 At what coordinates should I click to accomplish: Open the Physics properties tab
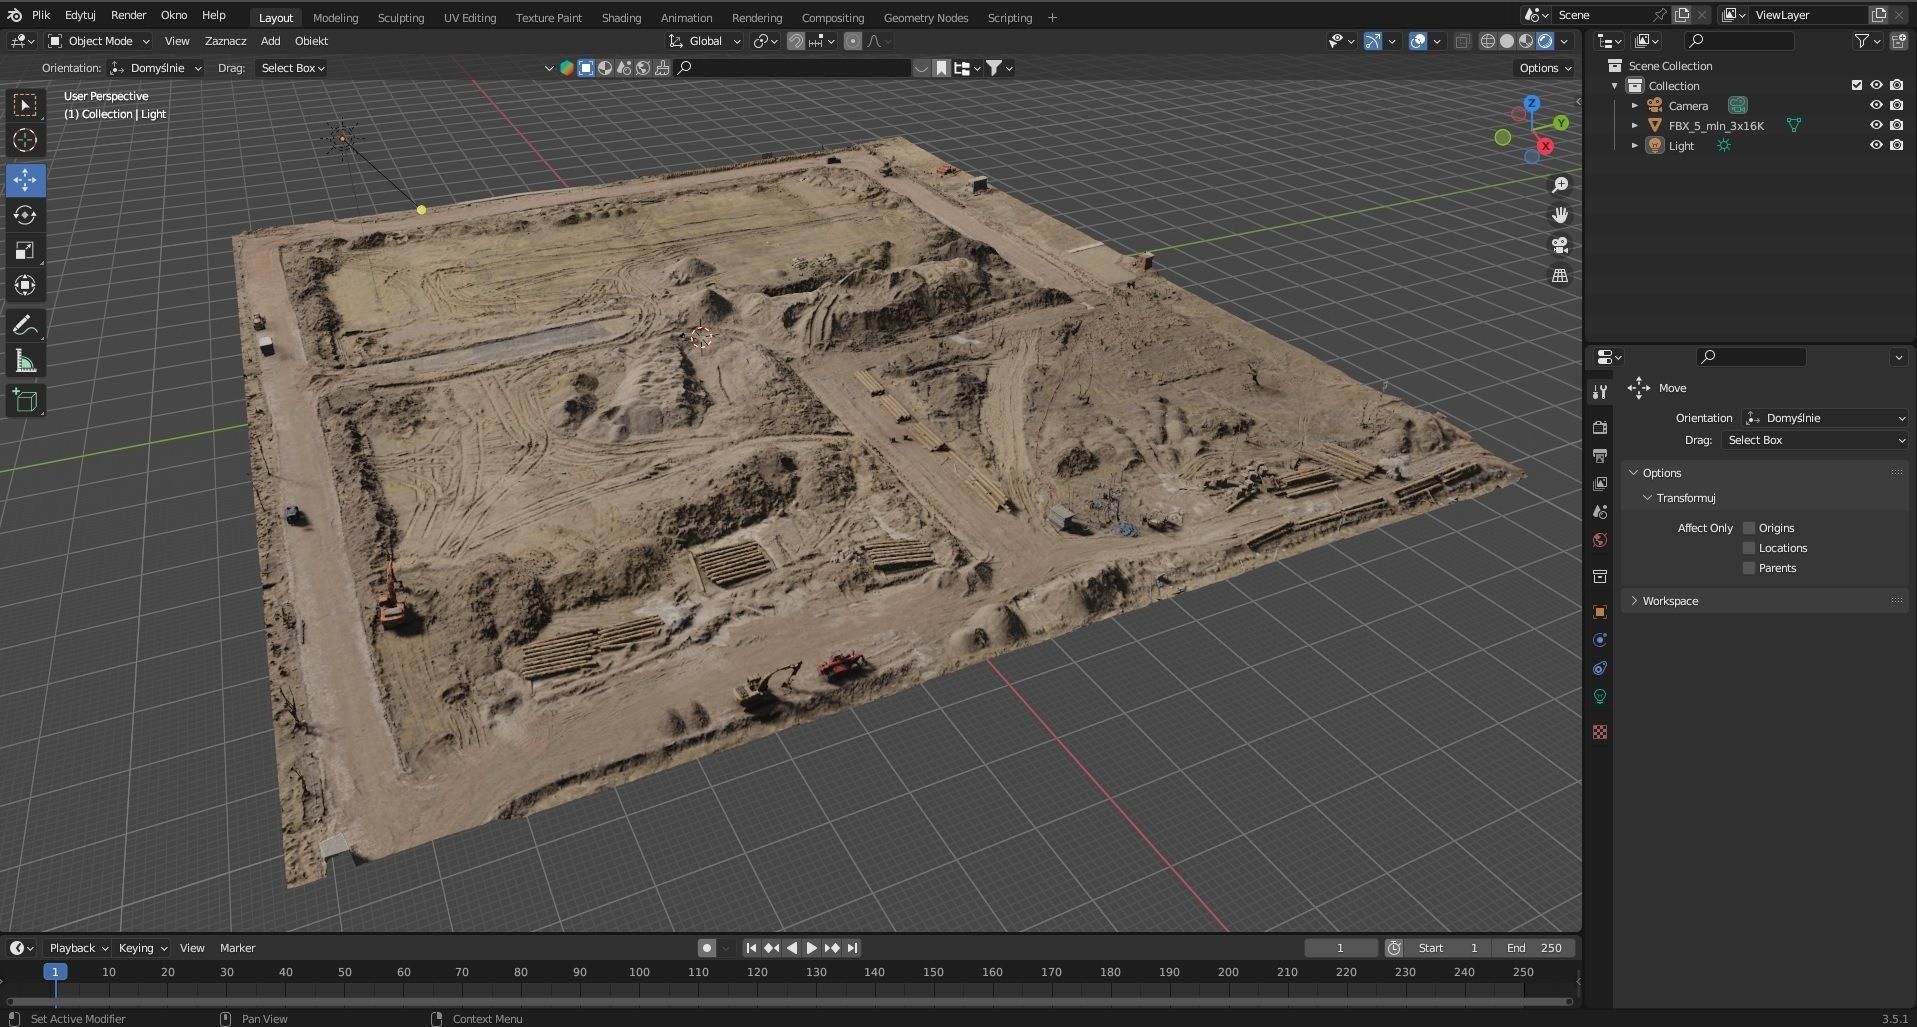(1600, 640)
